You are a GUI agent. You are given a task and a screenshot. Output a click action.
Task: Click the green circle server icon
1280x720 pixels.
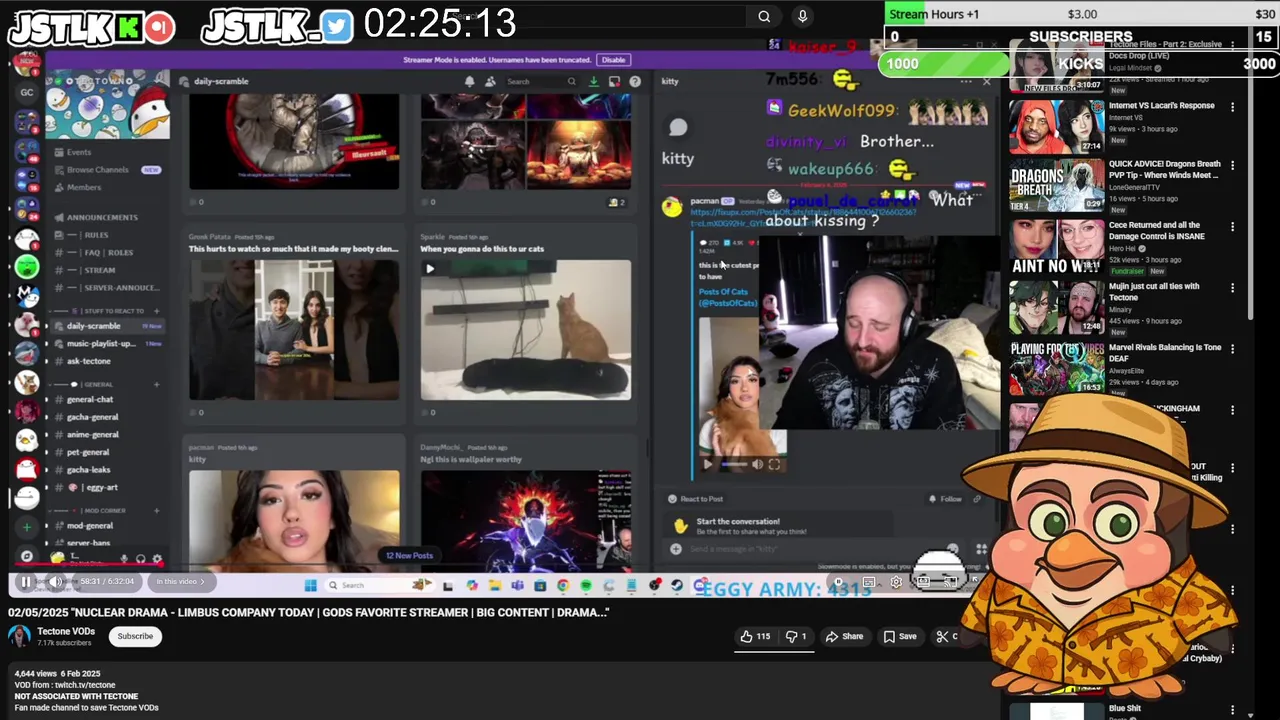click(x=27, y=267)
